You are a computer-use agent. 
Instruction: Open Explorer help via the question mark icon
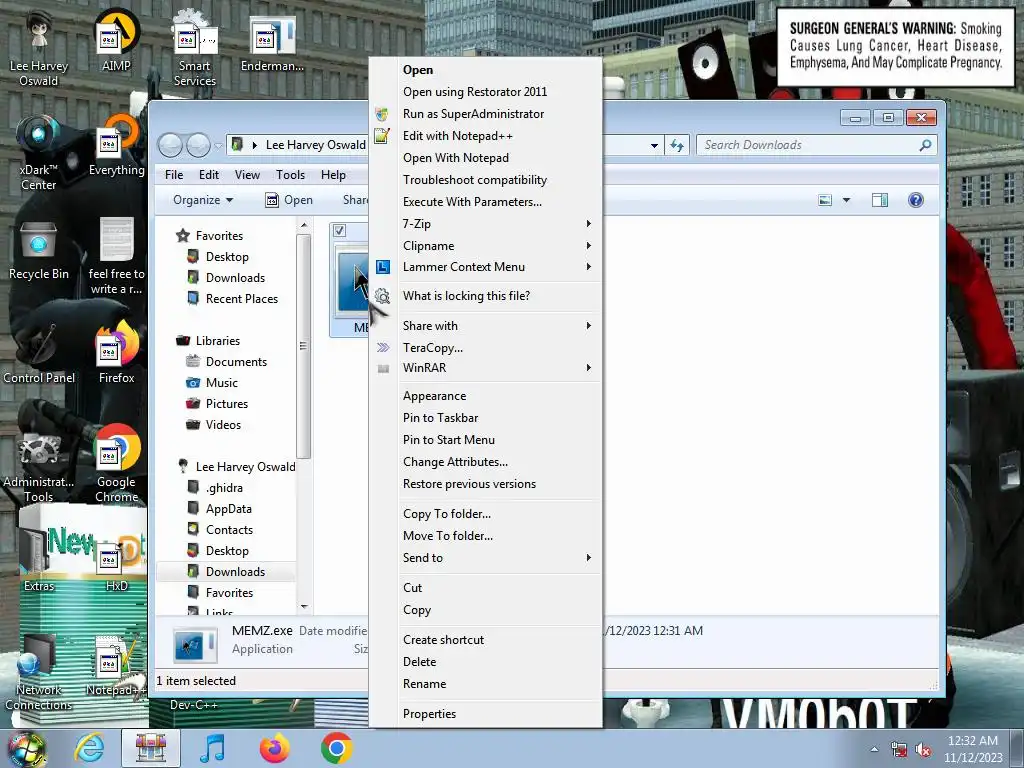916,200
